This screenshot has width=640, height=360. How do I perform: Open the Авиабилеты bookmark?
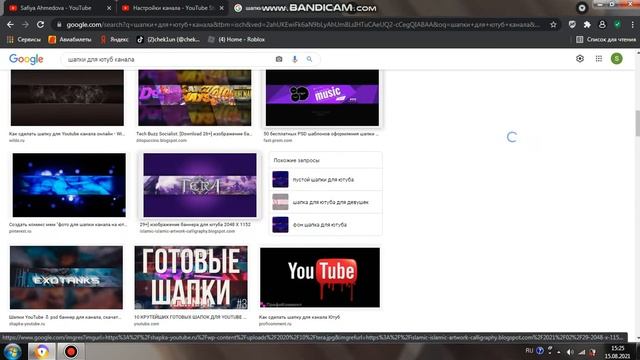70,40
